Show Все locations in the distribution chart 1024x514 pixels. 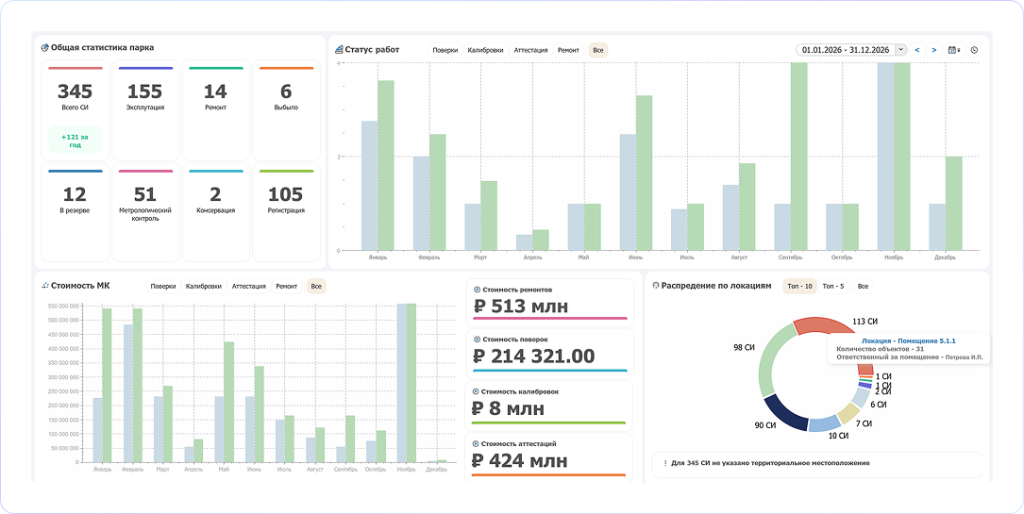pyautogui.click(x=863, y=286)
